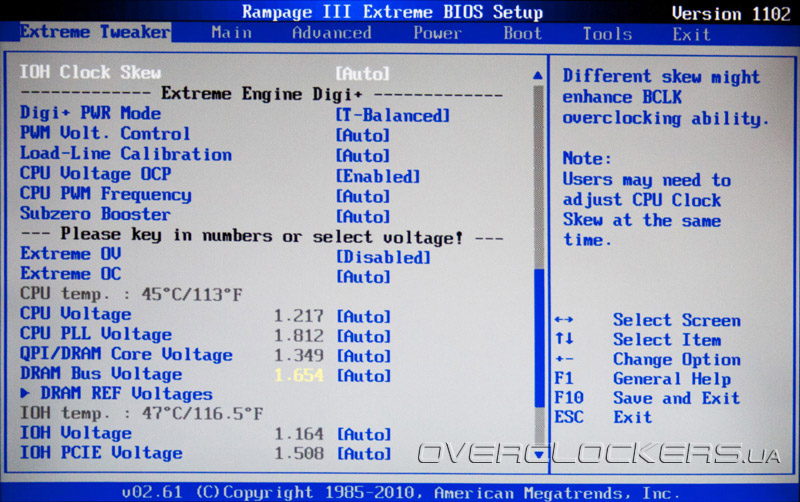Select CPU Voltage [Auto] field
Screen dimensions: 800x502
[x=363, y=317]
